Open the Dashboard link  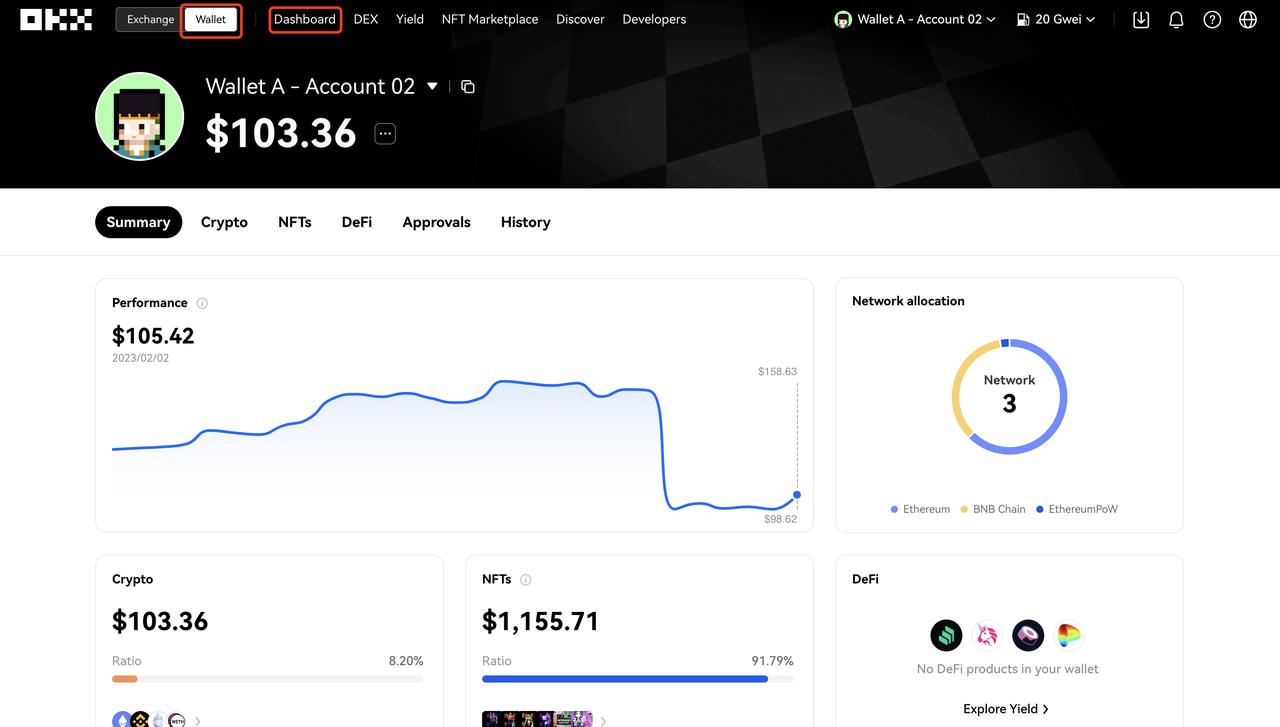pos(305,19)
